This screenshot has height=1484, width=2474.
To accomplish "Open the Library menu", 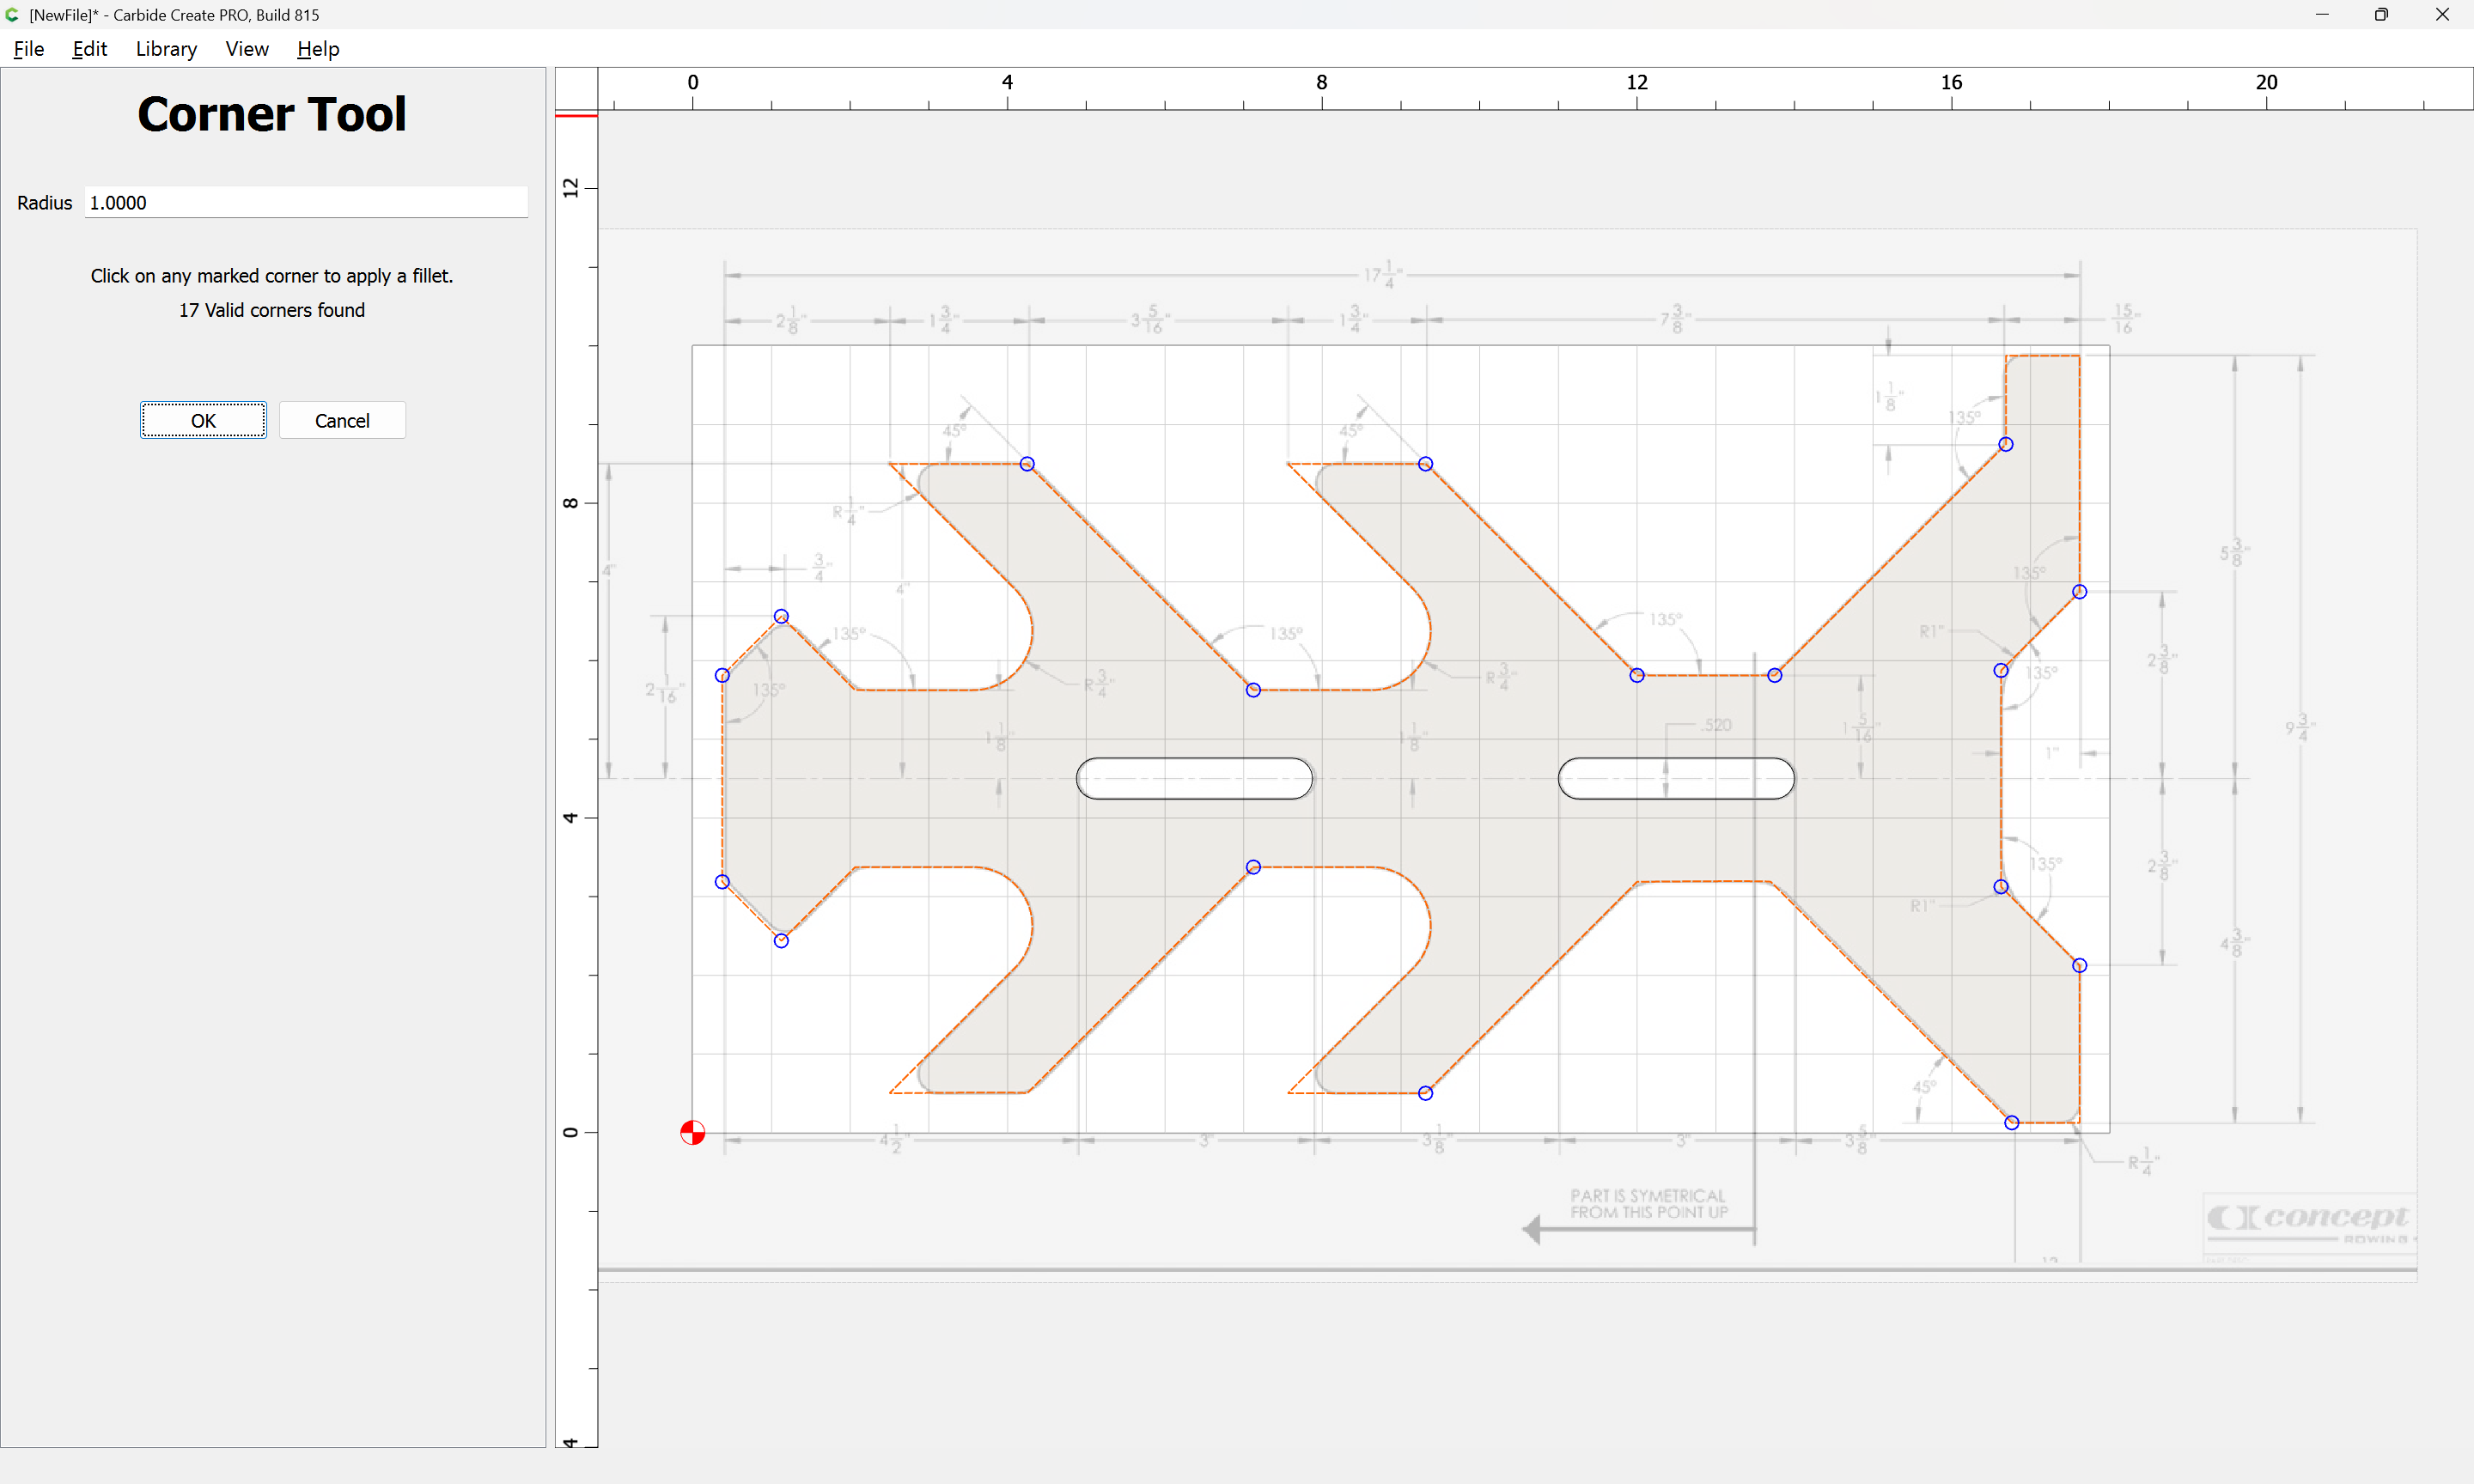I will (x=166, y=48).
